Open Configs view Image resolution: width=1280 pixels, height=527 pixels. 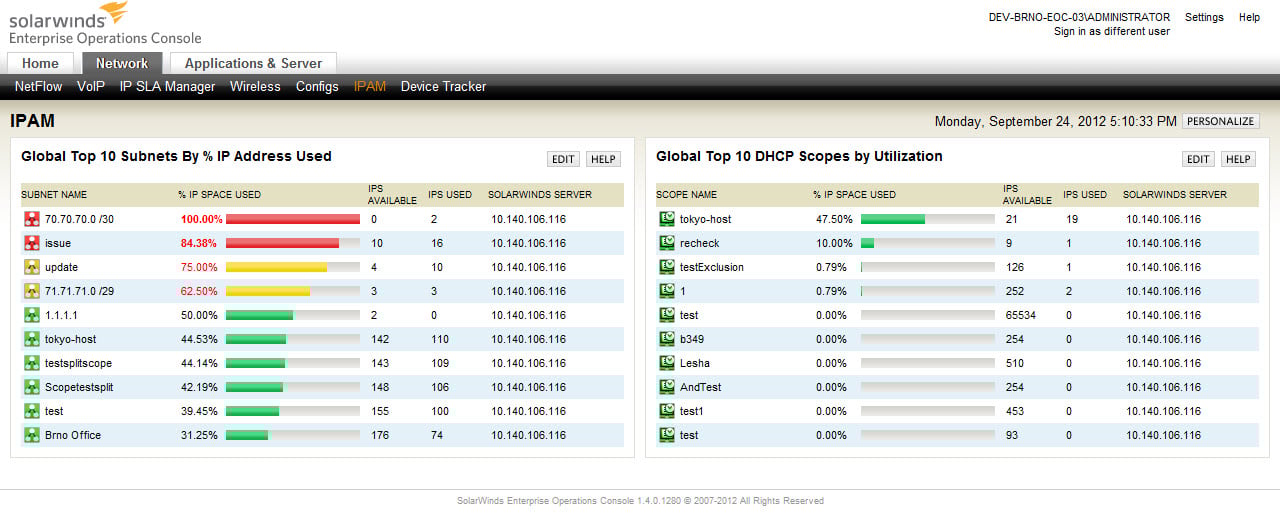tap(317, 87)
